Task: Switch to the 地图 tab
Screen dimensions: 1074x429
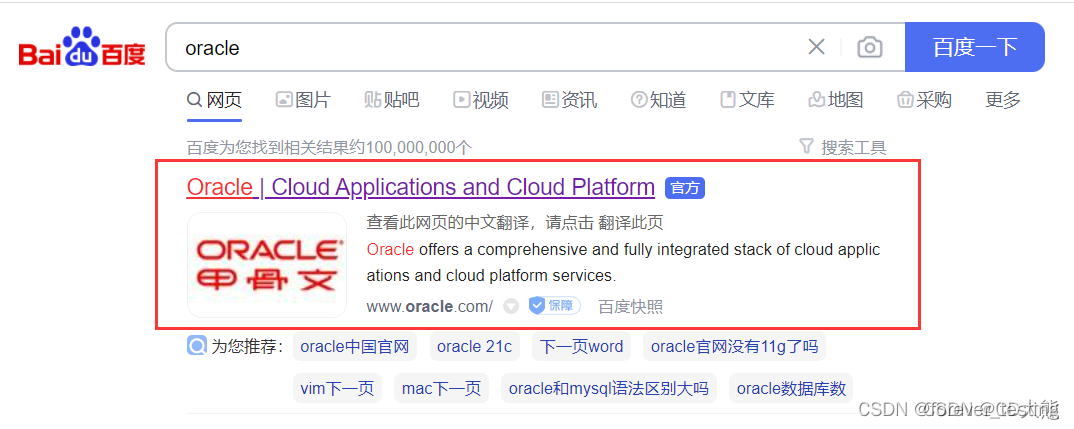Action: pos(835,101)
